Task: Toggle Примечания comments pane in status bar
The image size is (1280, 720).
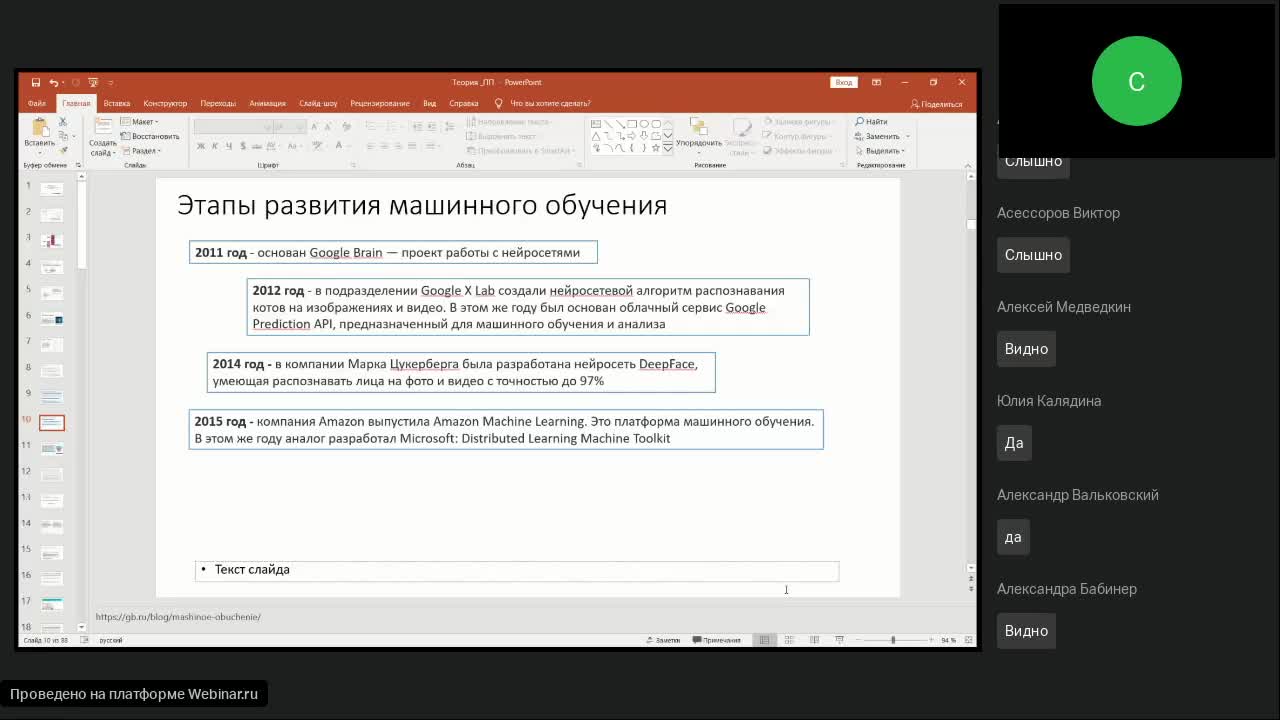Action: pyautogui.click(x=717, y=640)
